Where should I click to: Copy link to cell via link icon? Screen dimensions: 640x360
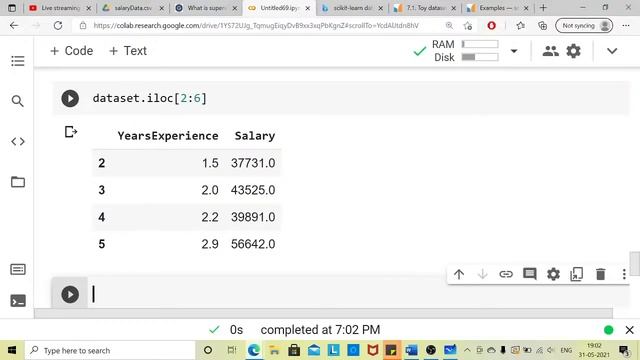pyautogui.click(x=506, y=274)
